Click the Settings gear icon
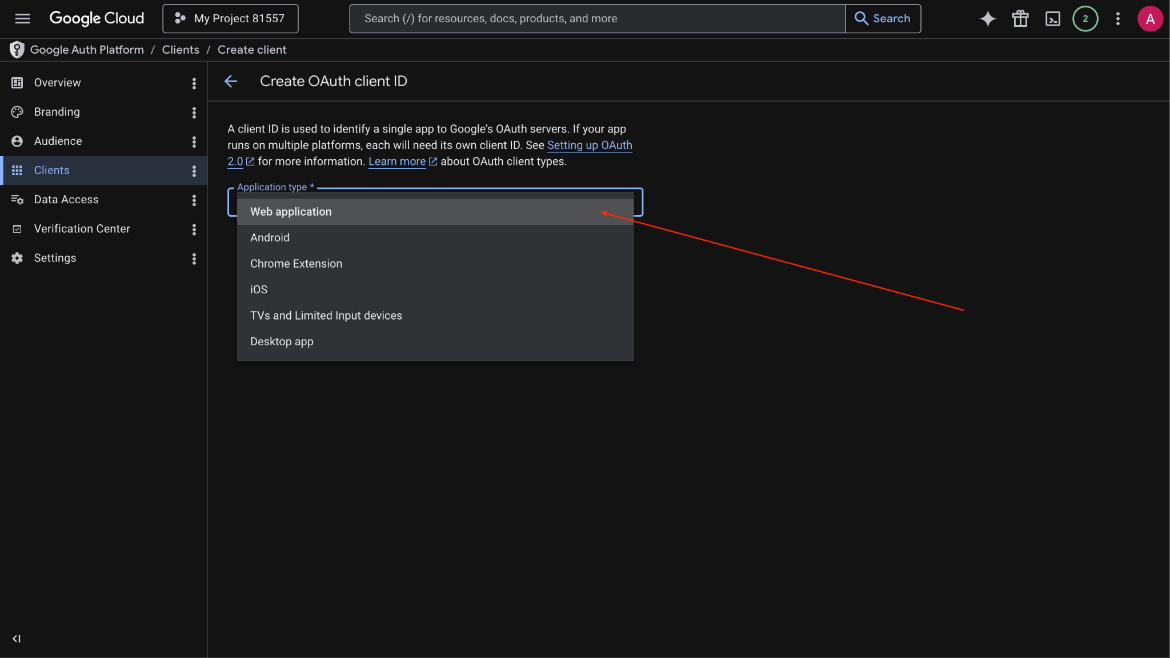The height and width of the screenshot is (658, 1170). point(17,258)
